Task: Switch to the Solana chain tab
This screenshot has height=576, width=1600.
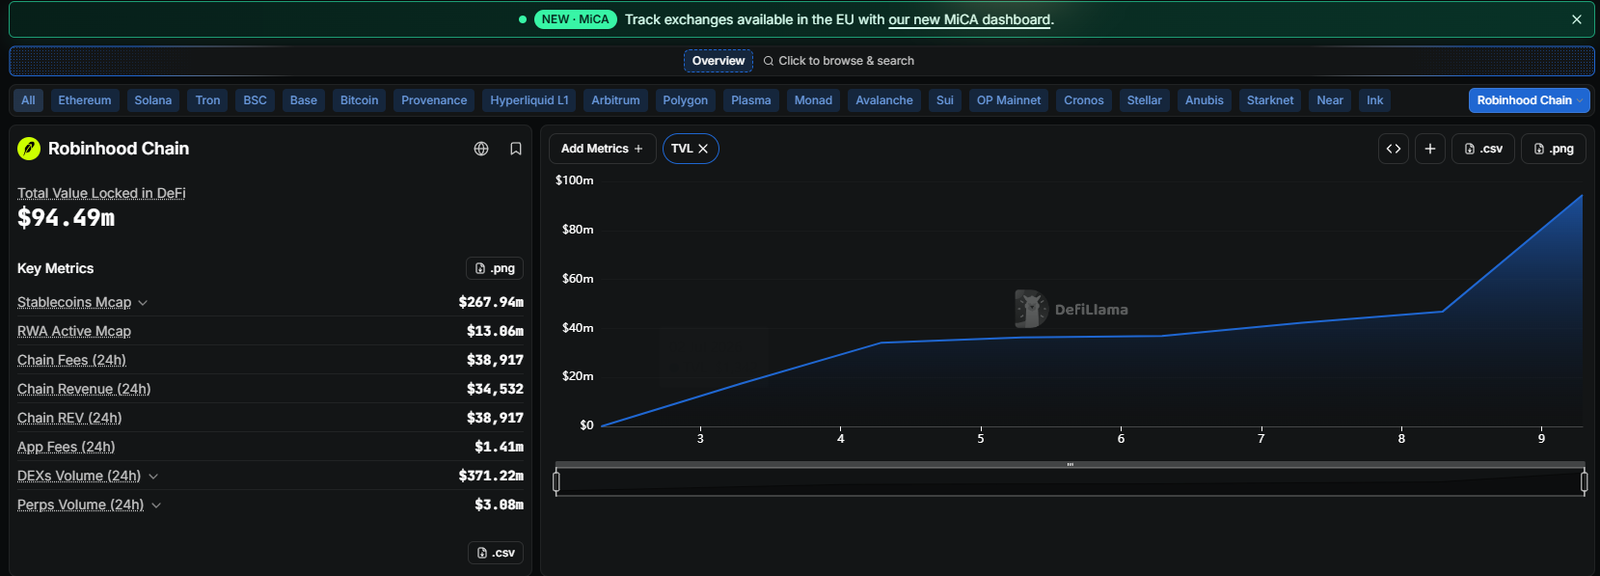Action: [153, 100]
